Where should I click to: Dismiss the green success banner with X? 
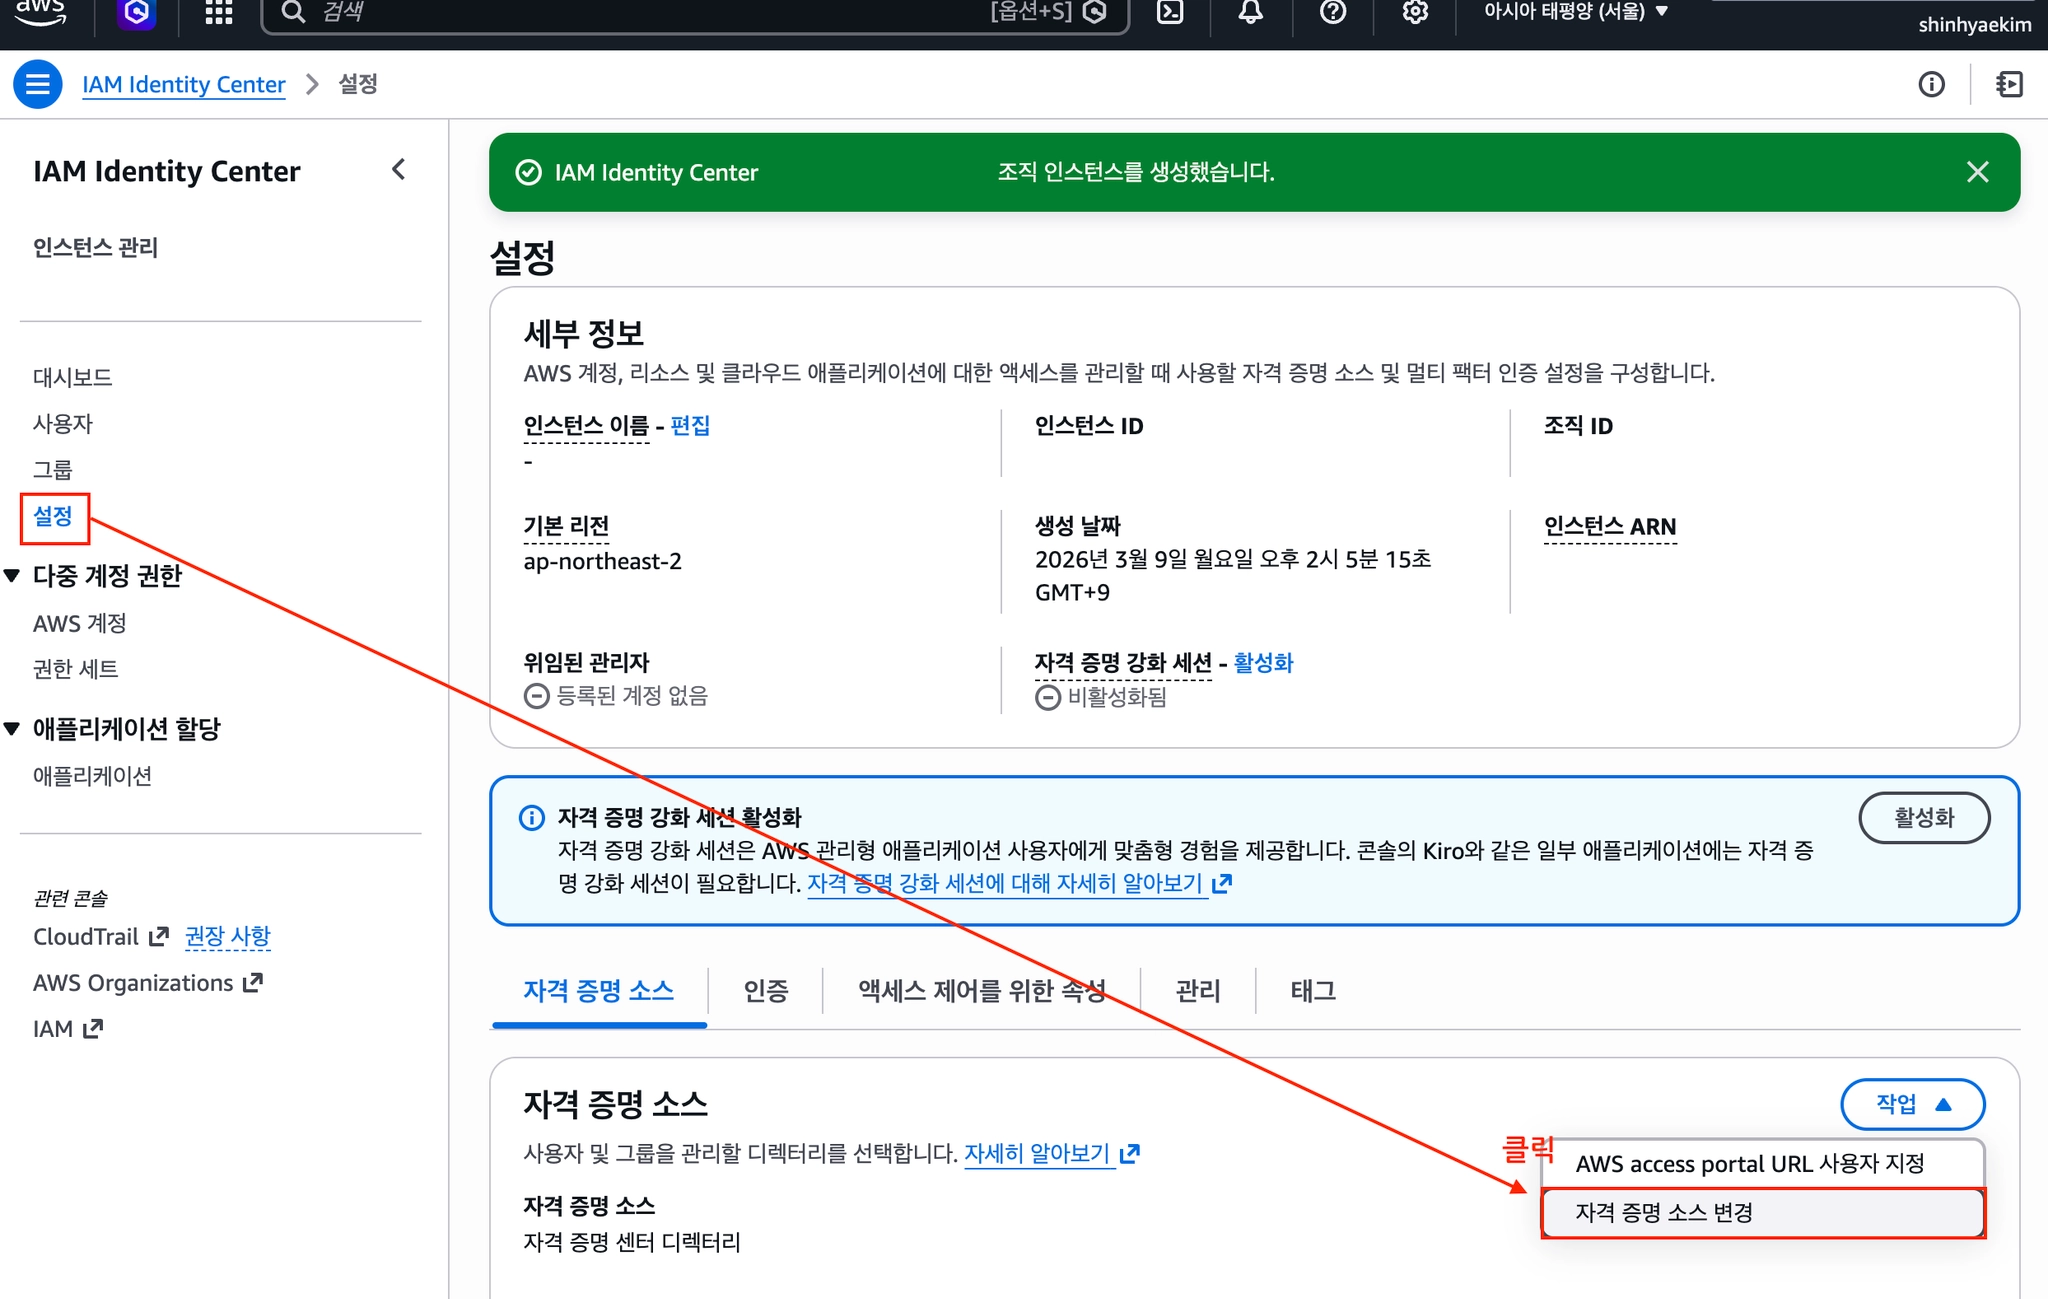pyautogui.click(x=1977, y=172)
